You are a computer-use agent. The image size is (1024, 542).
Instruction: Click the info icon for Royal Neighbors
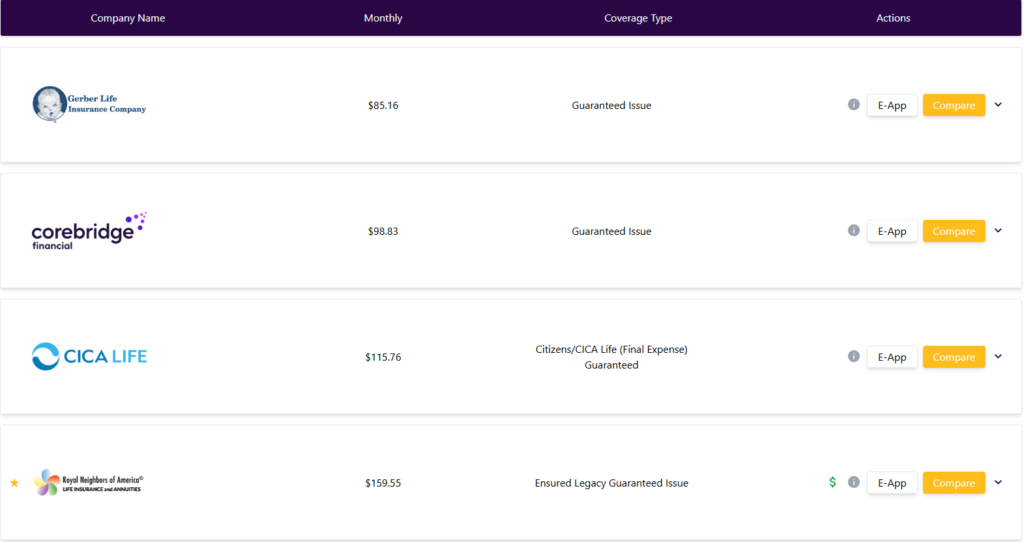[854, 482]
